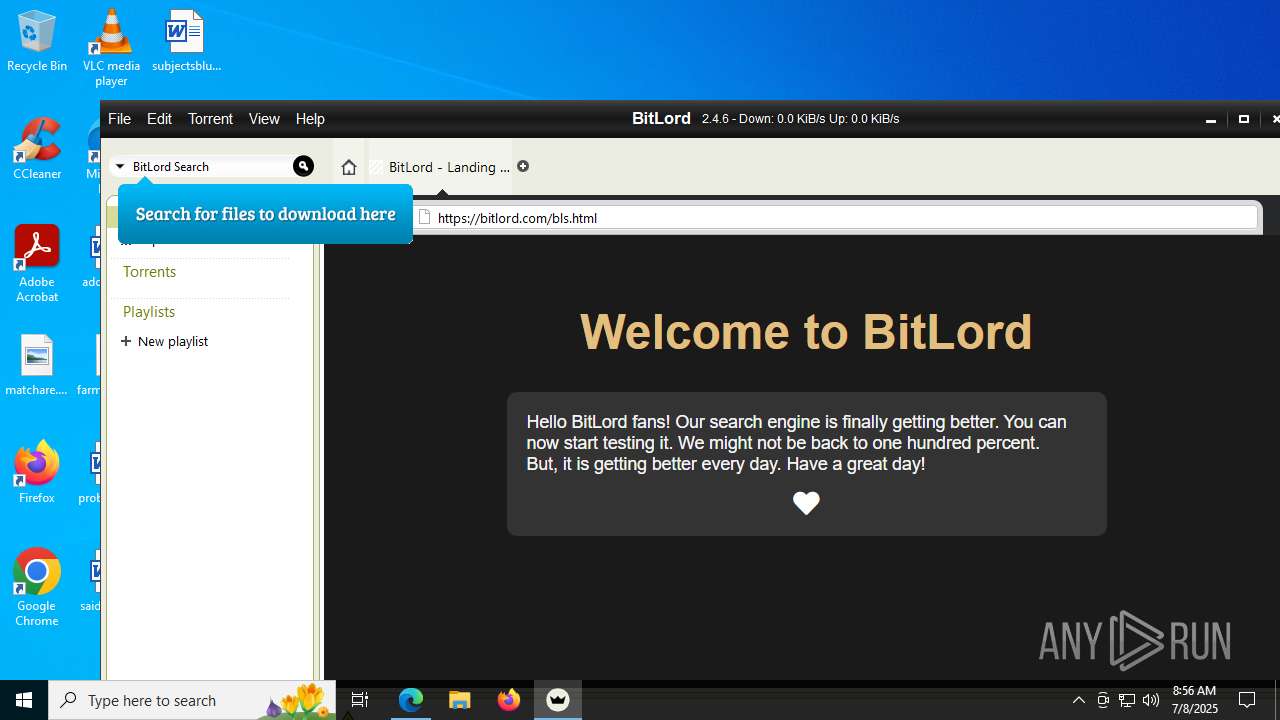Open Microsoft Edge from the taskbar
The height and width of the screenshot is (720, 1280).
point(411,700)
